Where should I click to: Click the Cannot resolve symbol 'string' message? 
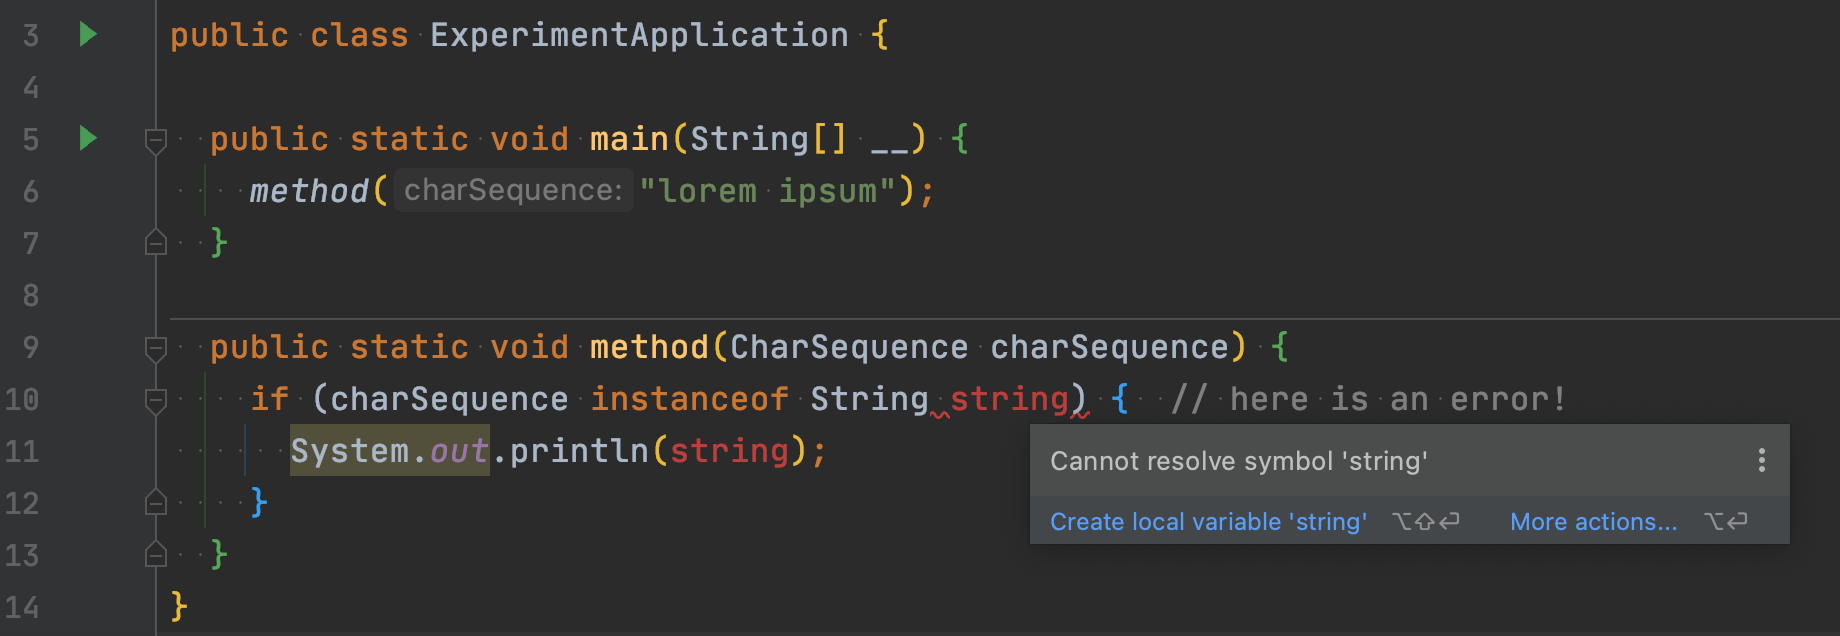[1238, 460]
